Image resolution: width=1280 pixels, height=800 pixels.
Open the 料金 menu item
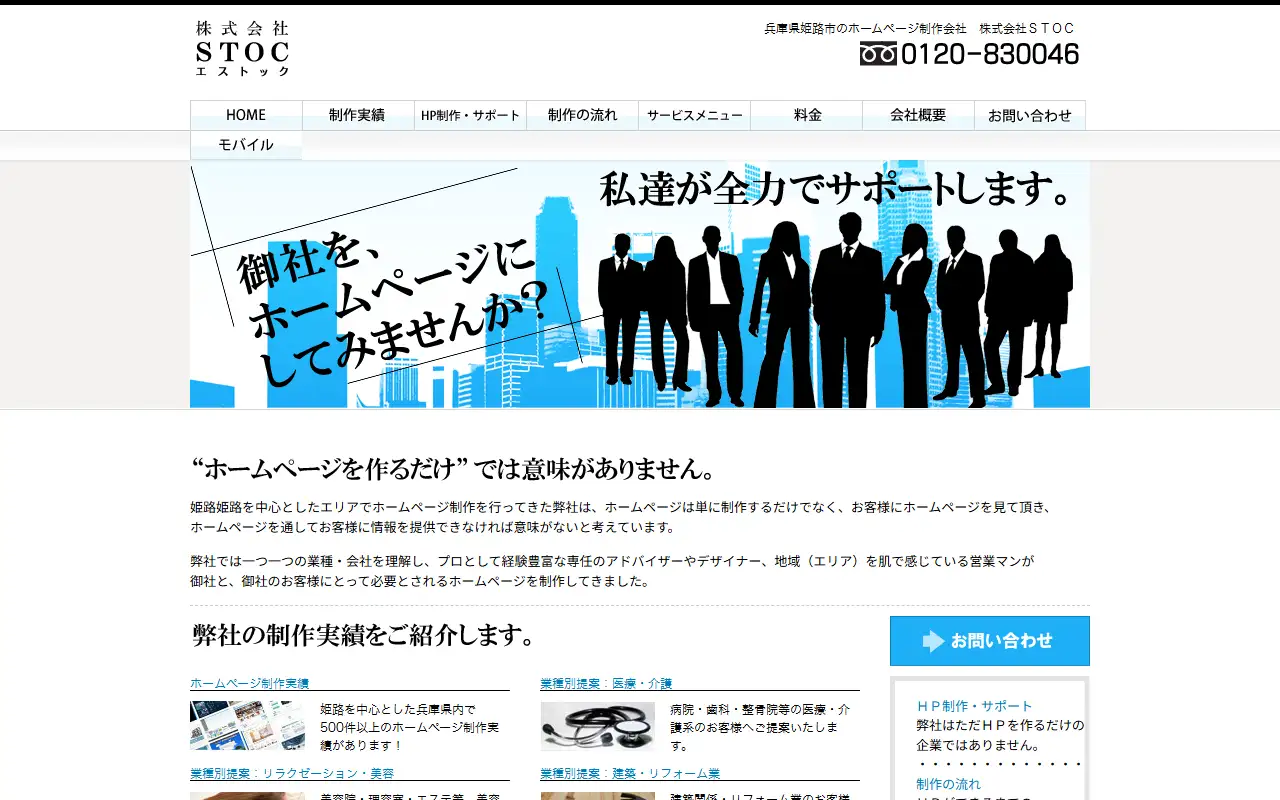pos(806,115)
